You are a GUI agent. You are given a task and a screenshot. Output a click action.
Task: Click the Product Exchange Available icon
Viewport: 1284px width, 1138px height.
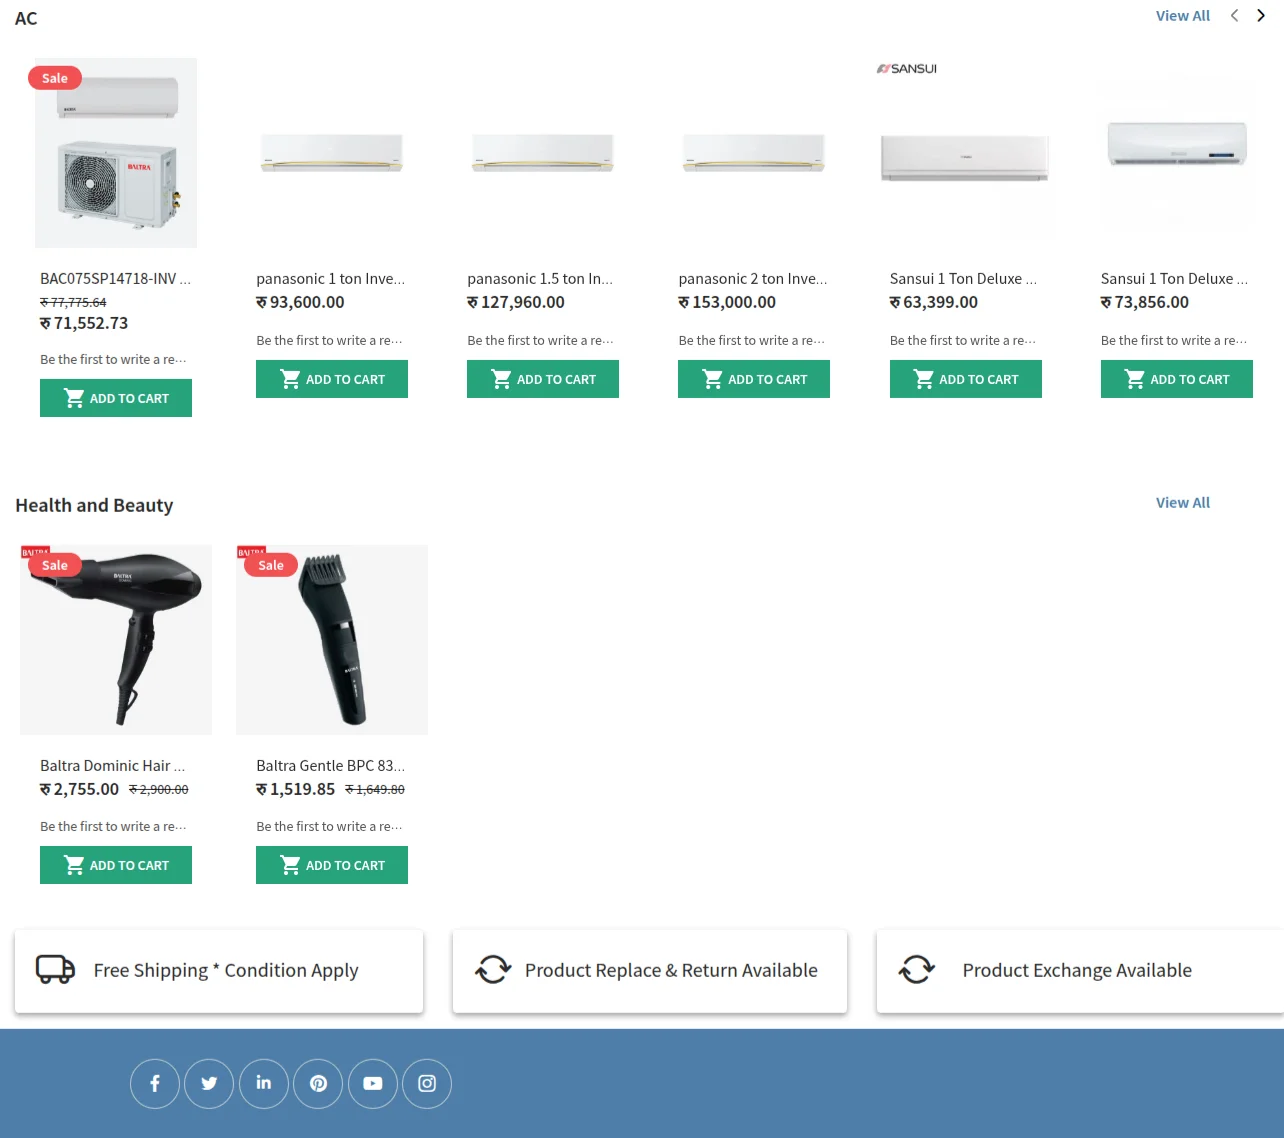pyautogui.click(x=917, y=969)
